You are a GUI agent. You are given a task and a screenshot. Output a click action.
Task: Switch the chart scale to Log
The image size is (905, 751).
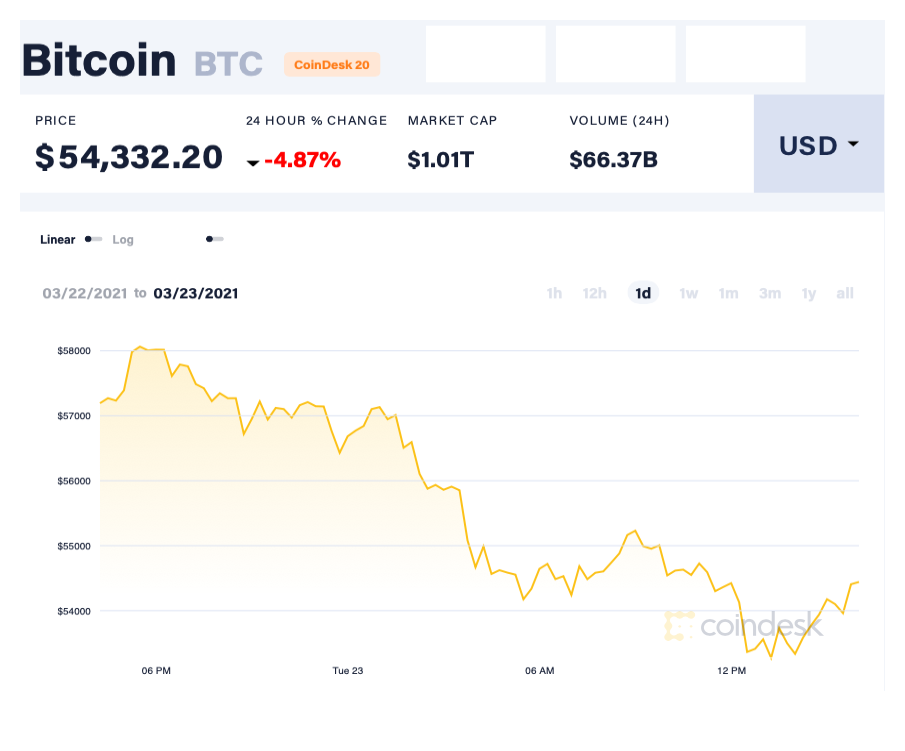click(x=122, y=240)
